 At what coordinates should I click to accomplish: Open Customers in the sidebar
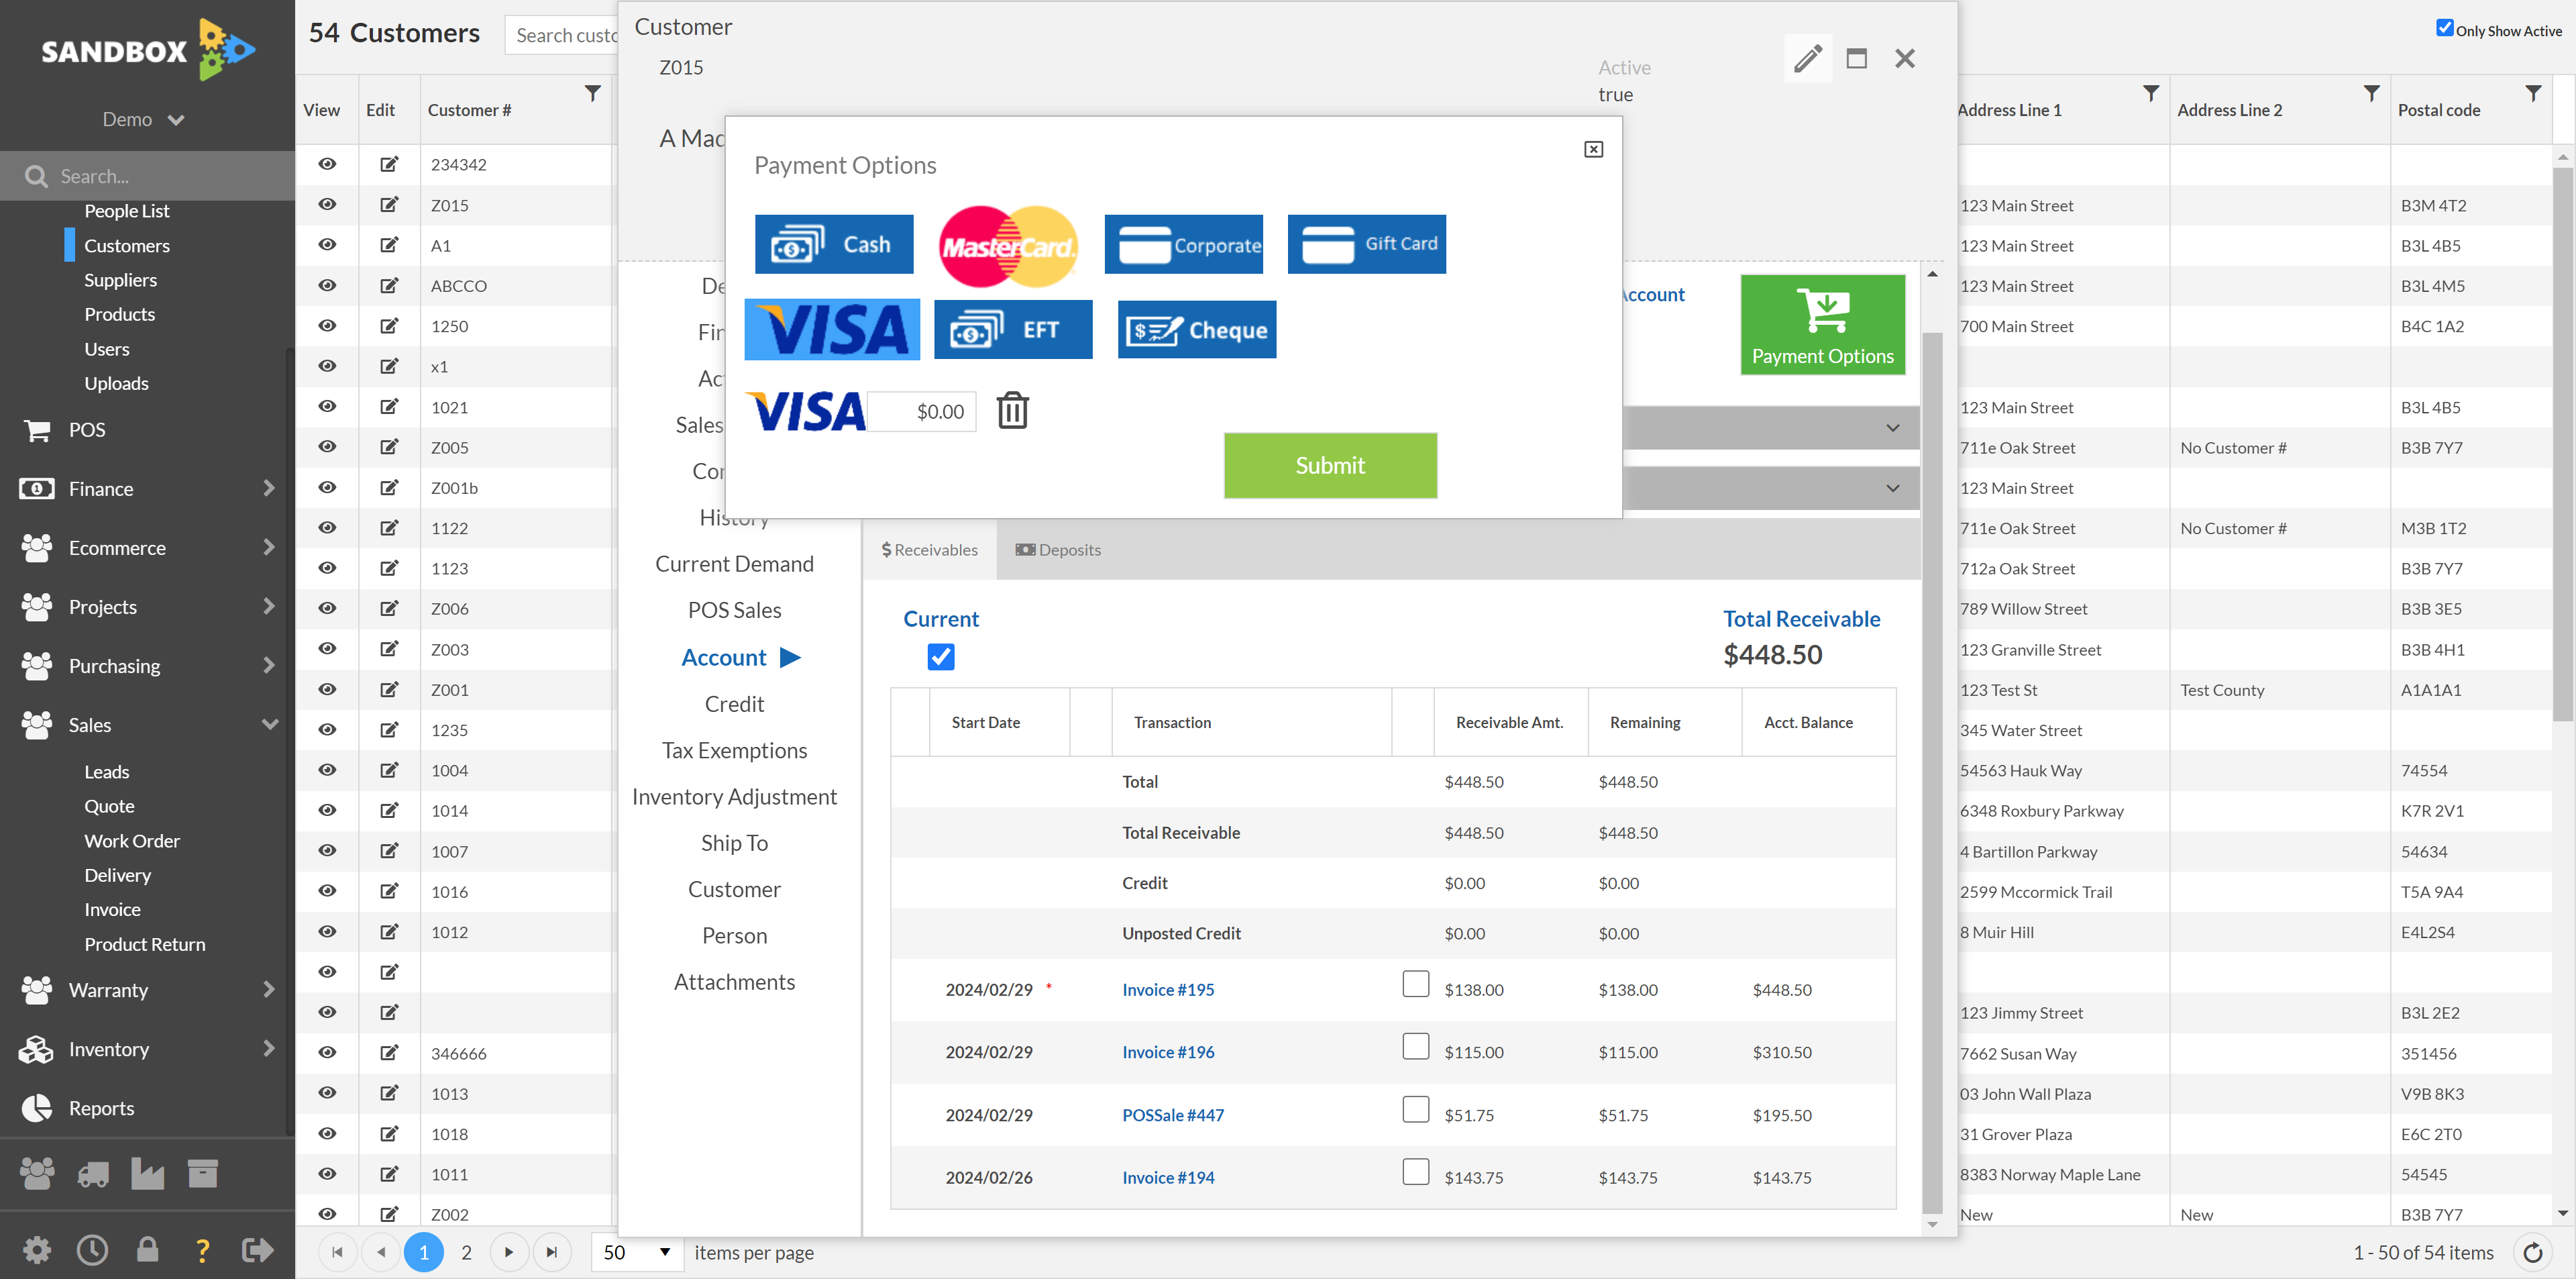(x=126, y=245)
